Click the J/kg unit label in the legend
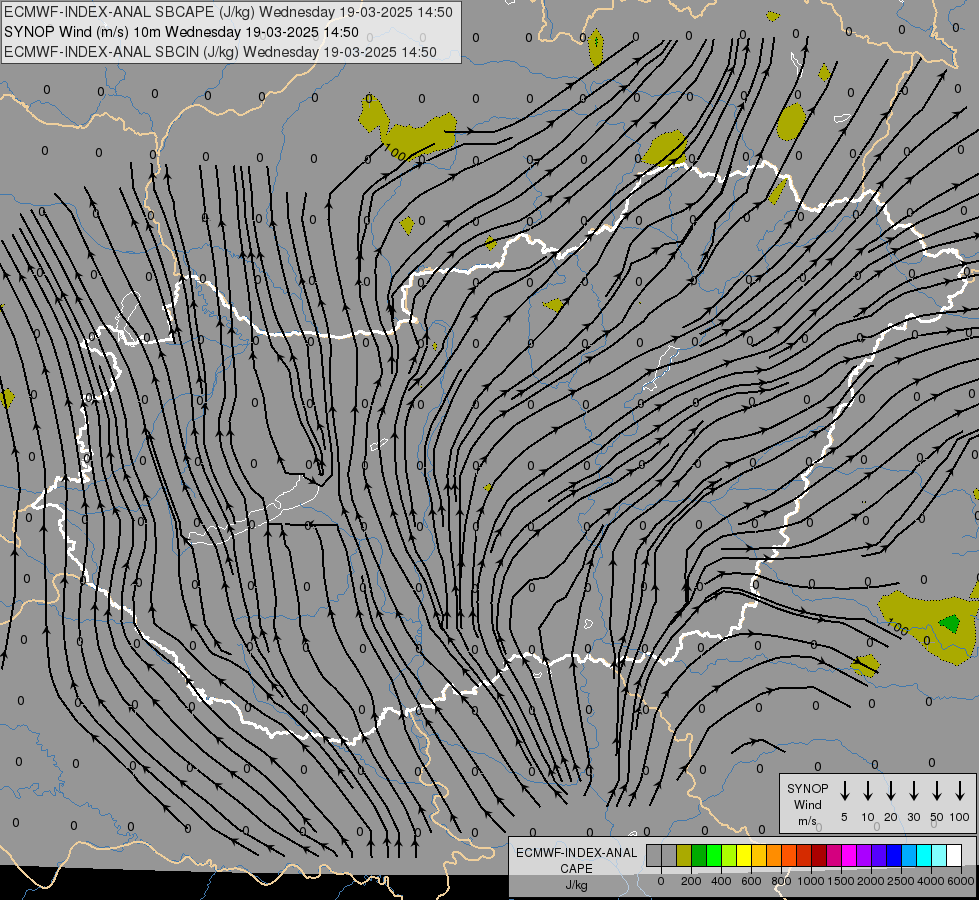The width and height of the screenshot is (979, 900). coord(576,885)
